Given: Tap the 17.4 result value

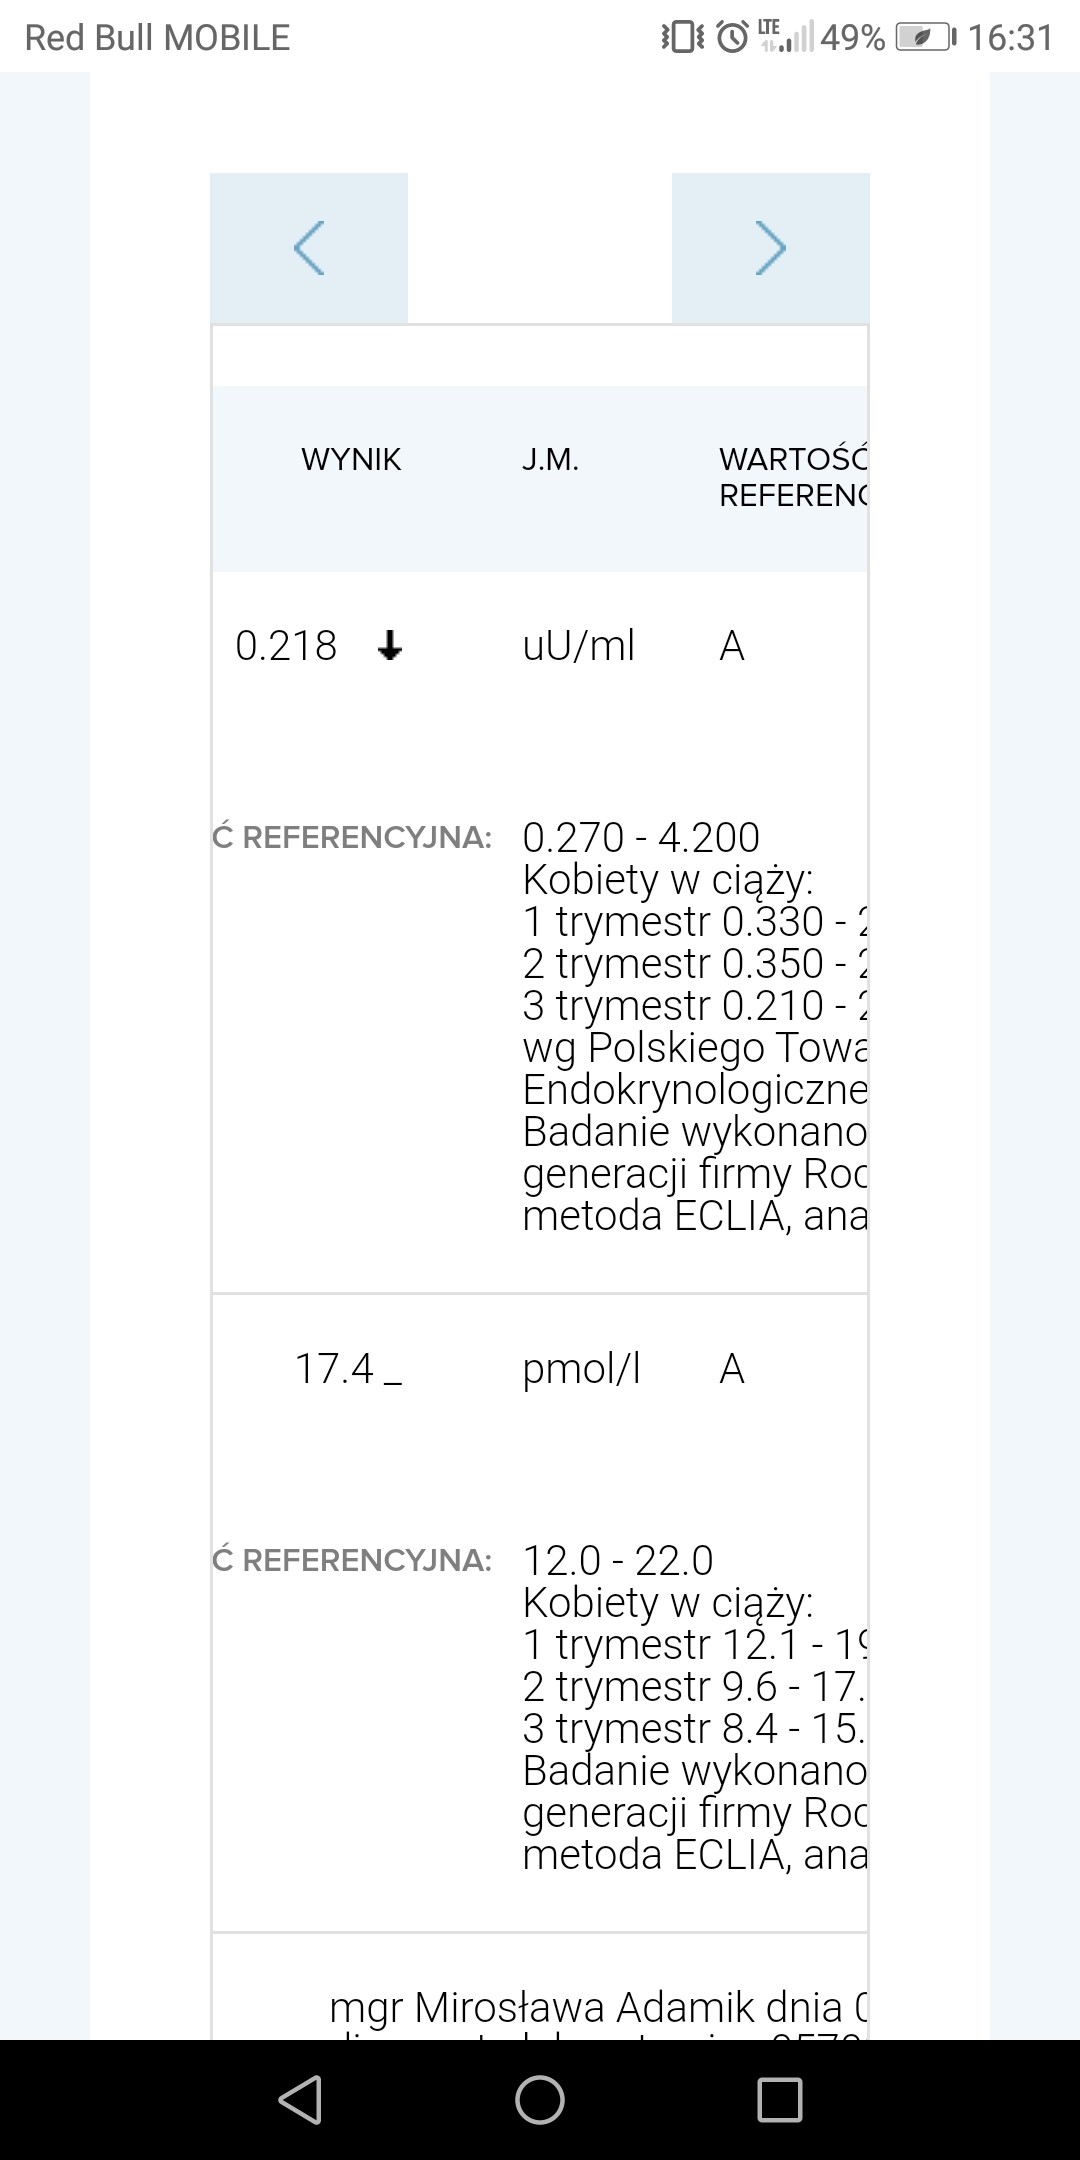Looking at the screenshot, I should click(x=334, y=1368).
